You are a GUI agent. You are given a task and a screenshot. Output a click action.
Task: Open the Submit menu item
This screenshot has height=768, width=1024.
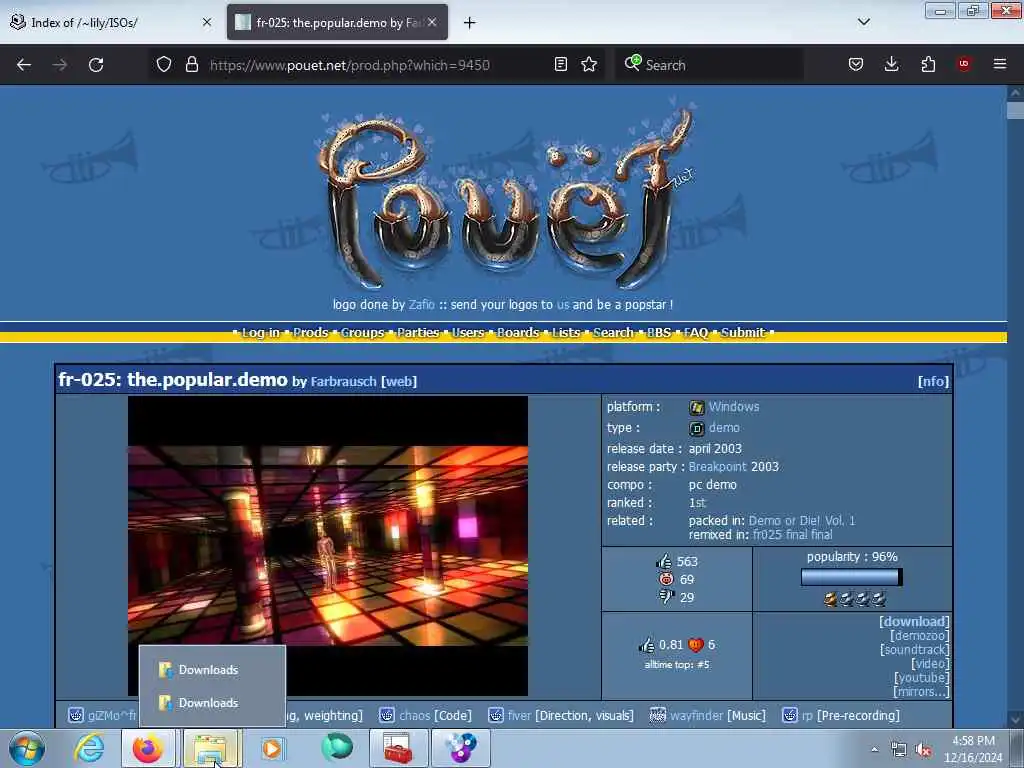743,332
